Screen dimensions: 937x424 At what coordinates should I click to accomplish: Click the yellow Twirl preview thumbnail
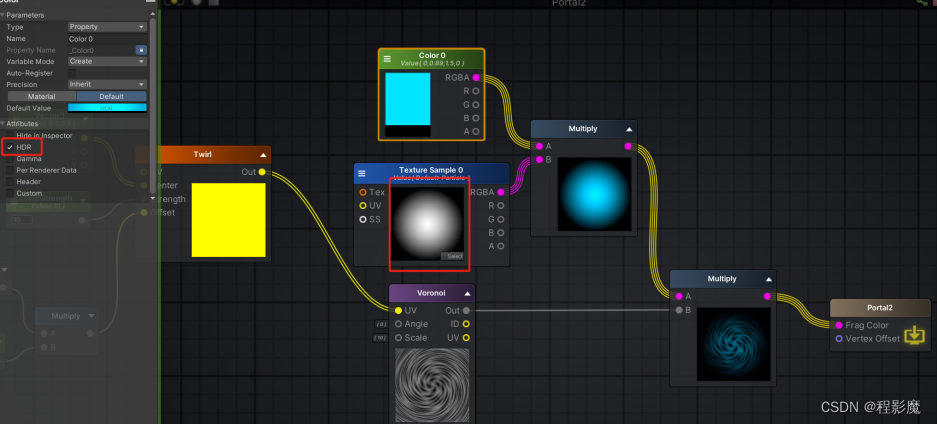[x=228, y=220]
